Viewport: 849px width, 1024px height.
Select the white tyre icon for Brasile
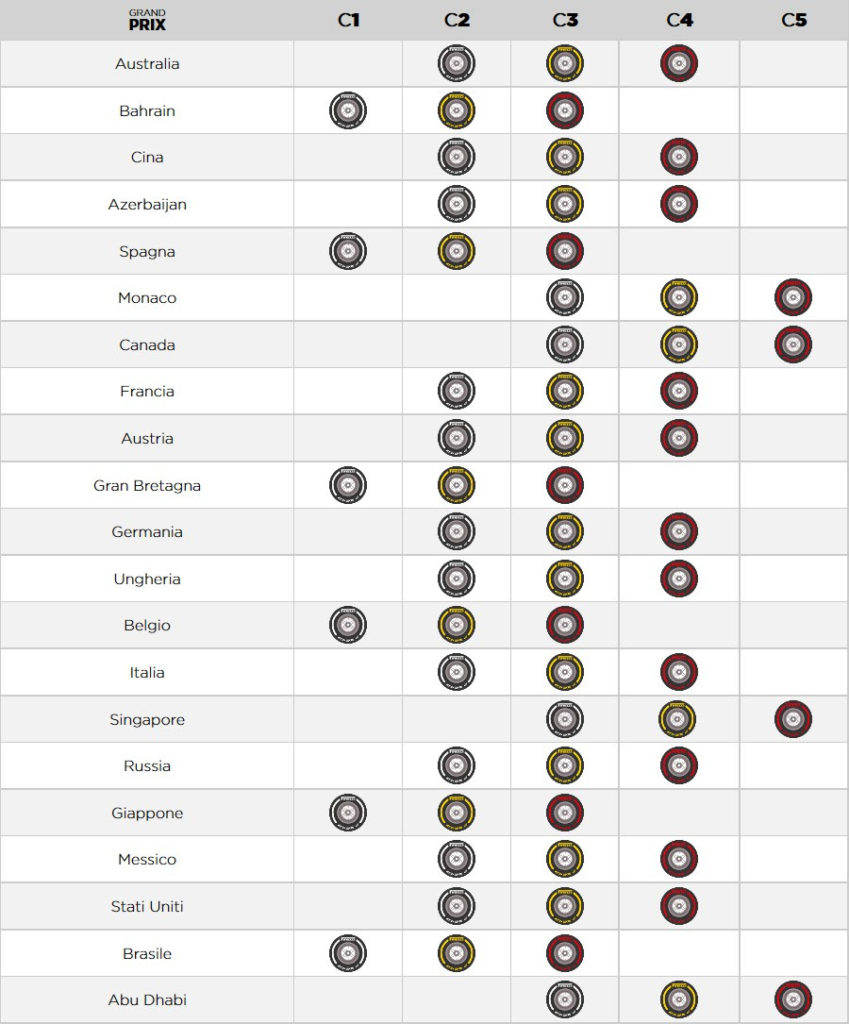point(348,954)
